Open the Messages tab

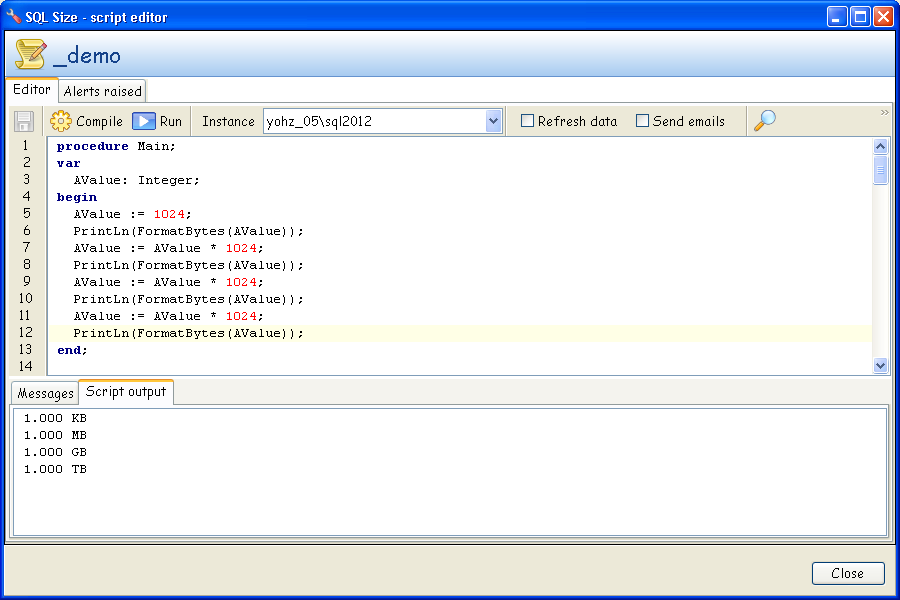click(x=44, y=392)
